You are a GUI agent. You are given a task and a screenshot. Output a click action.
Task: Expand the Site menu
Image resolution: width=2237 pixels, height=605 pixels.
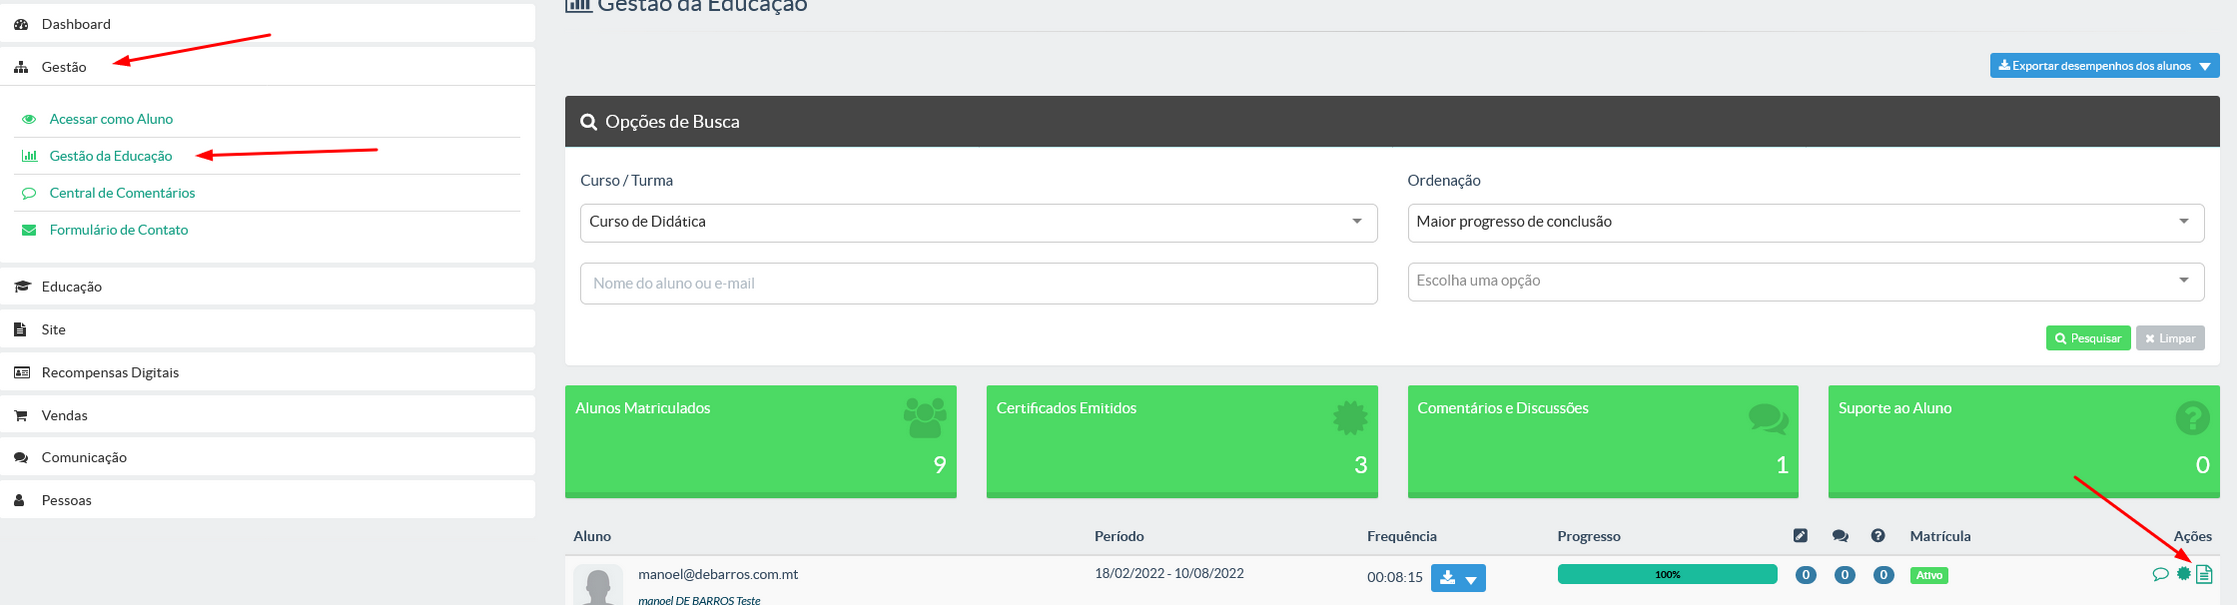(x=267, y=329)
